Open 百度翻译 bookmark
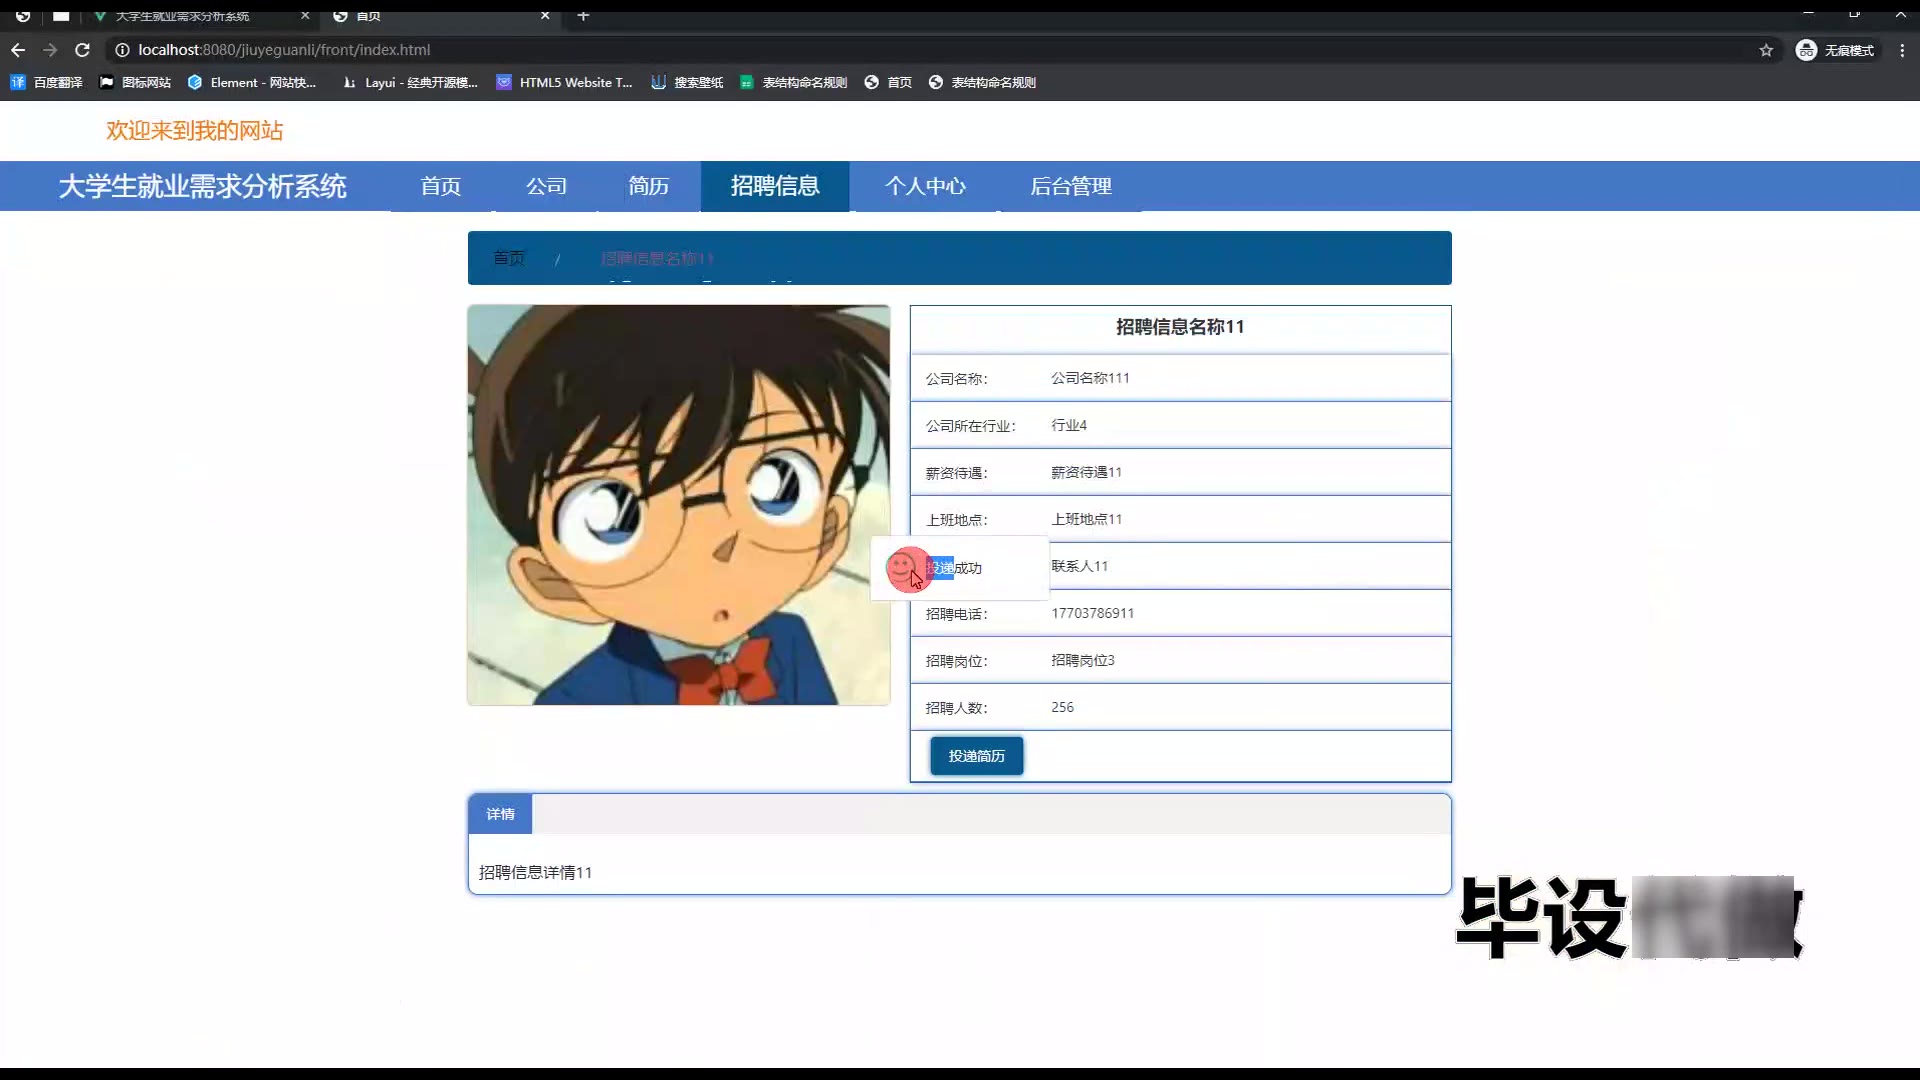Image resolution: width=1920 pixels, height=1080 pixels. pos(47,82)
